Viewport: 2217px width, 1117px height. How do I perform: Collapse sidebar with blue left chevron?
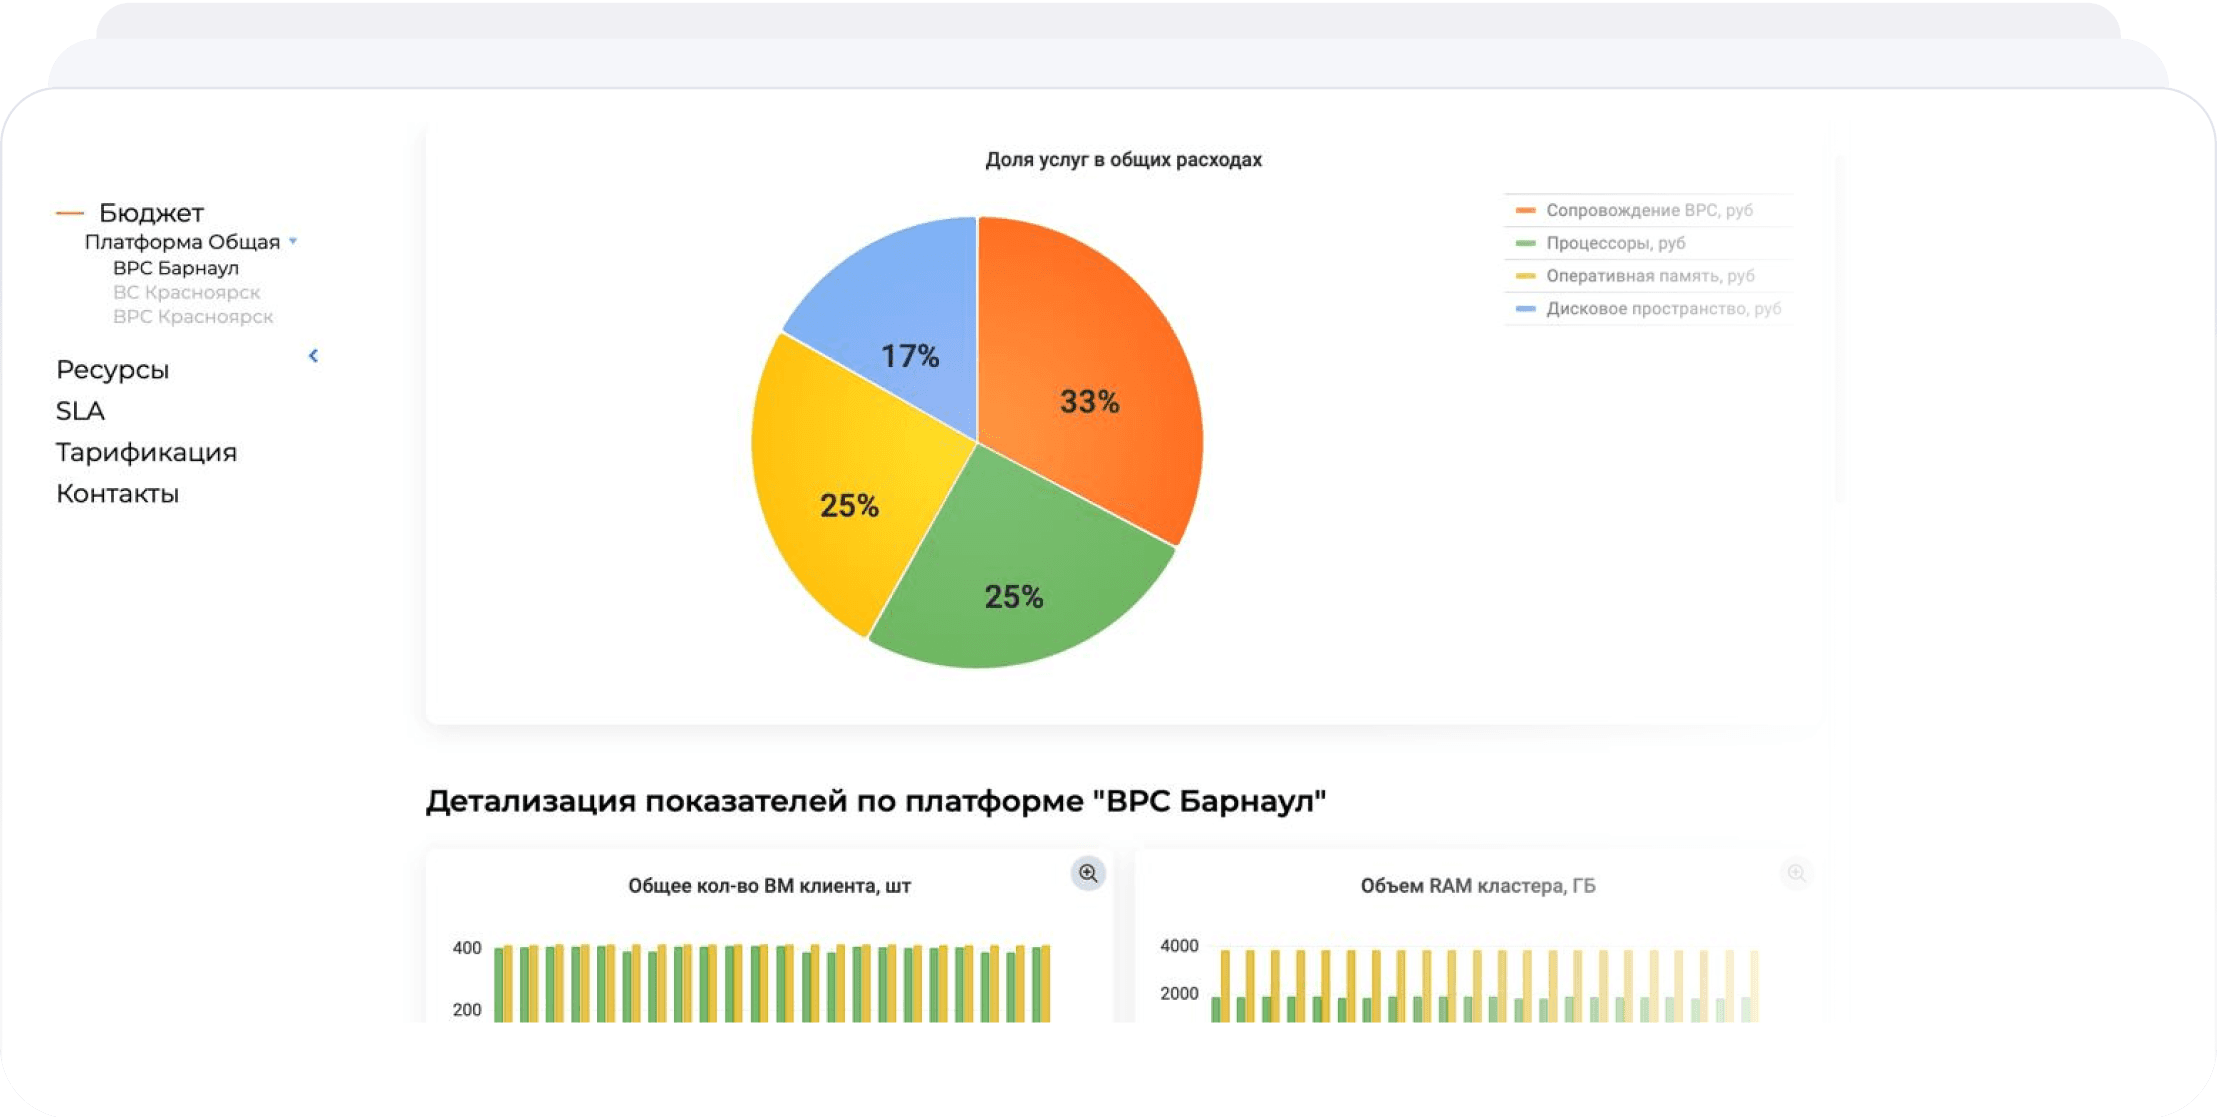(313, 356)
